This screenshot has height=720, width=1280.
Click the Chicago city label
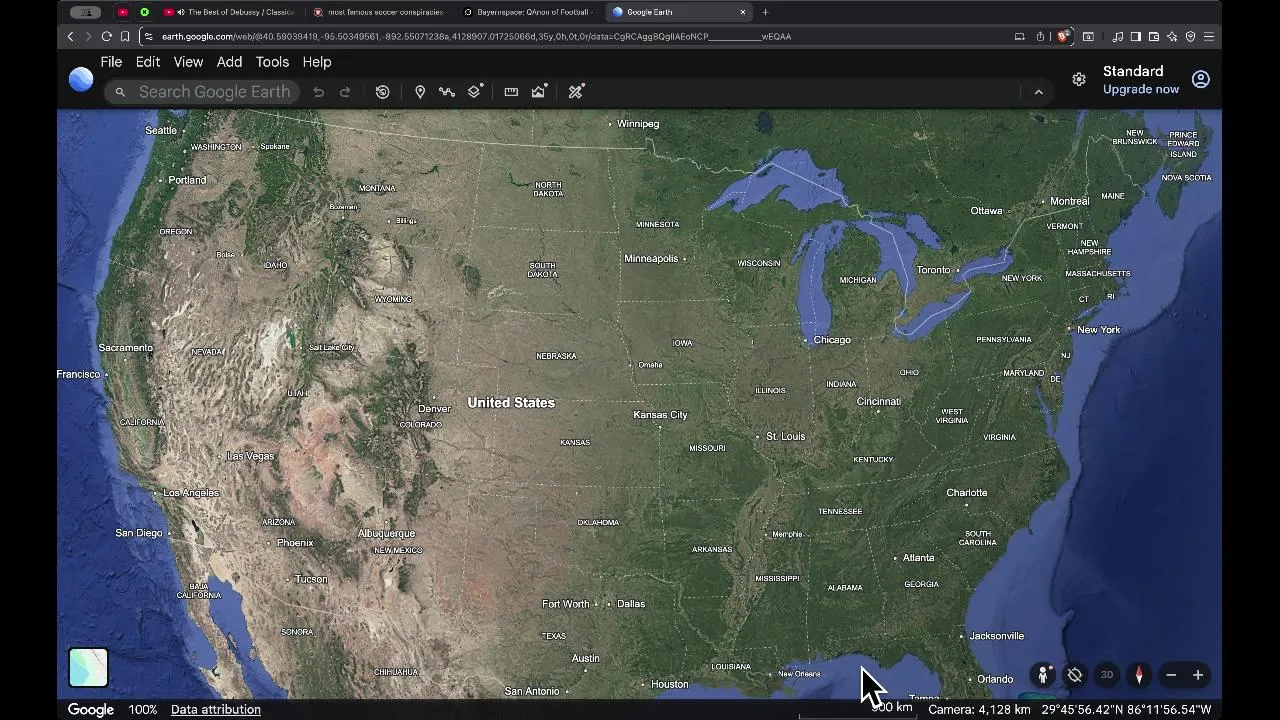(832, 340)
